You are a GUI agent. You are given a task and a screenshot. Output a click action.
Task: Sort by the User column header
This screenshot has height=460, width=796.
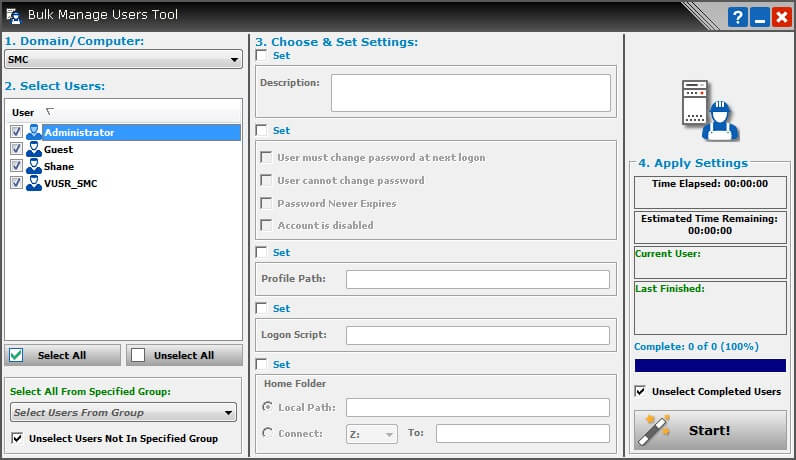pyautogui.click(x=23, y=112)
